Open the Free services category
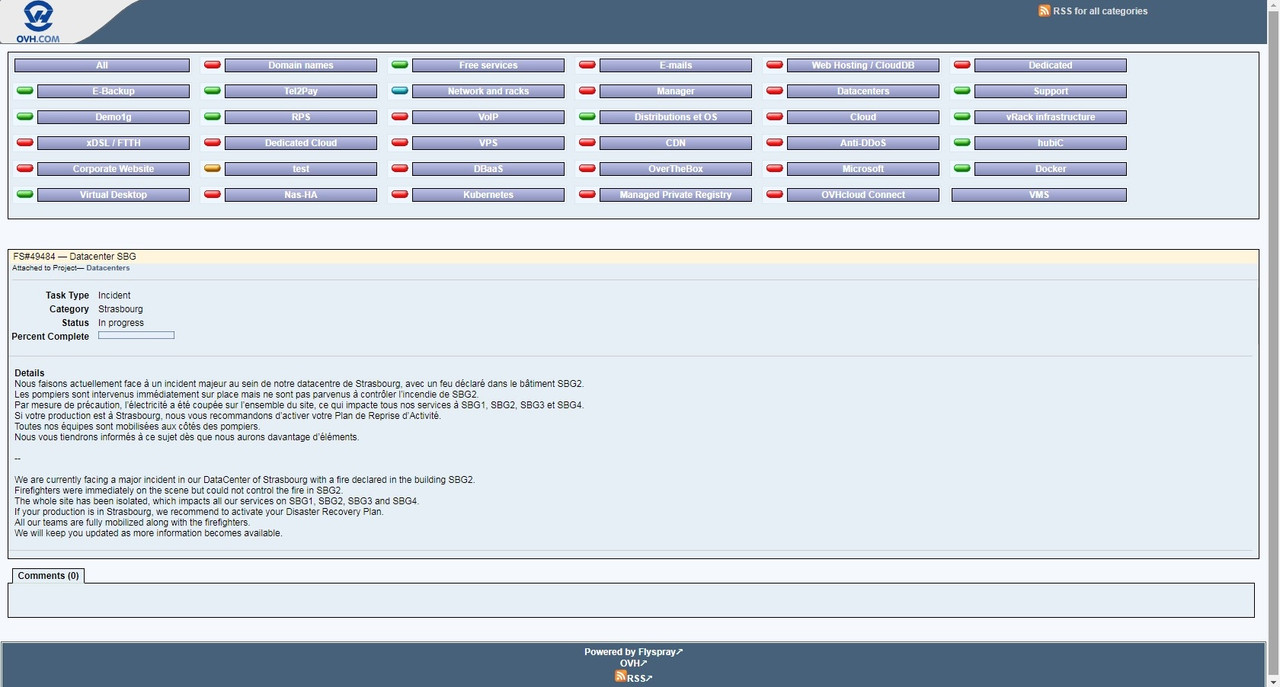Screen dimensions: 1280x687 pos(488,65)
